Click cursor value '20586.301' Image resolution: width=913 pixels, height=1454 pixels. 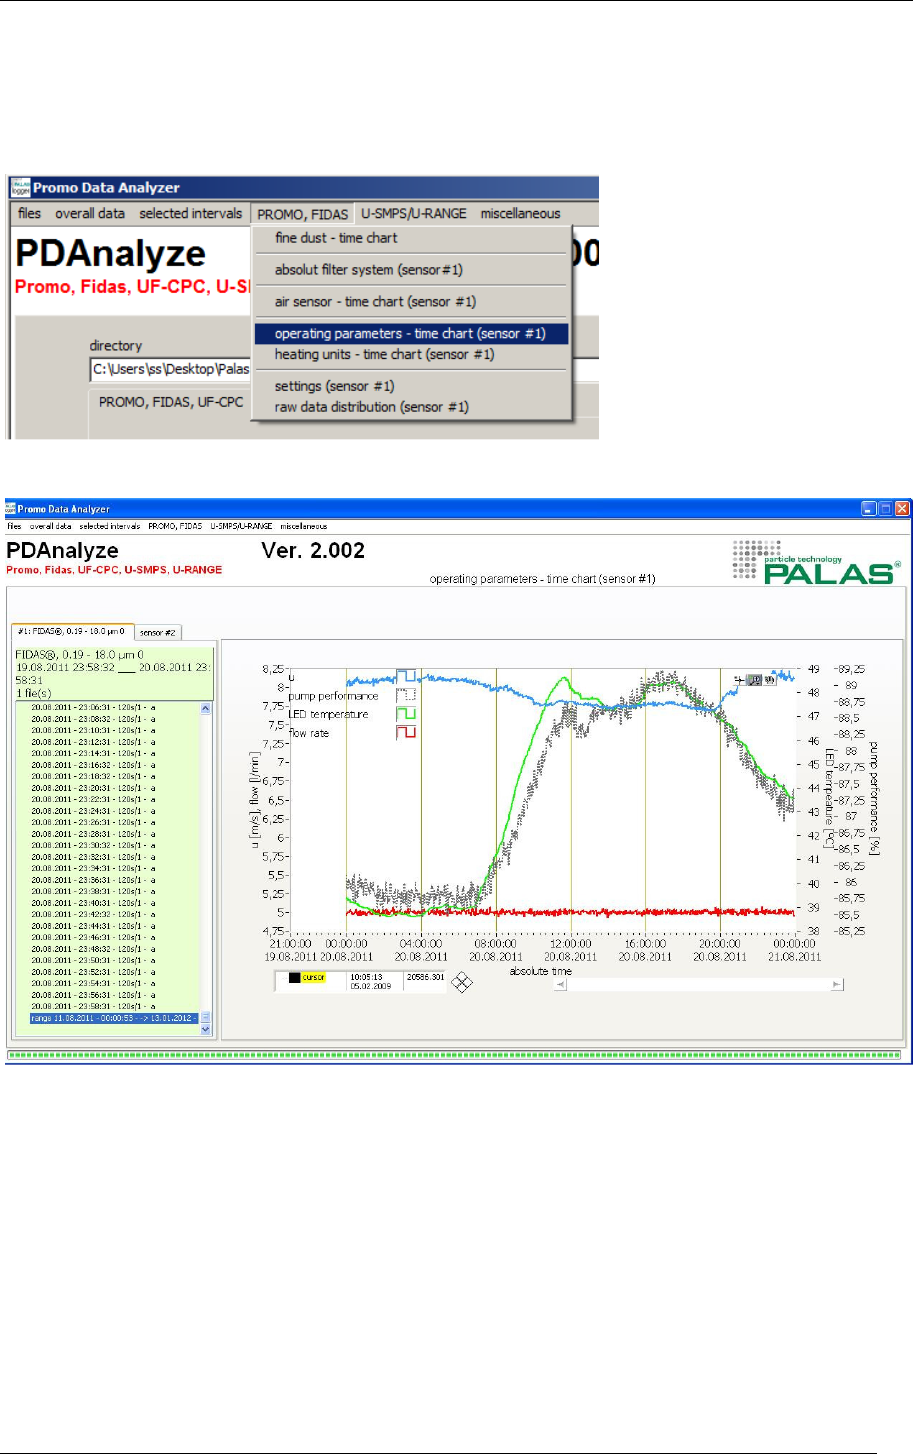click(424, 977)
